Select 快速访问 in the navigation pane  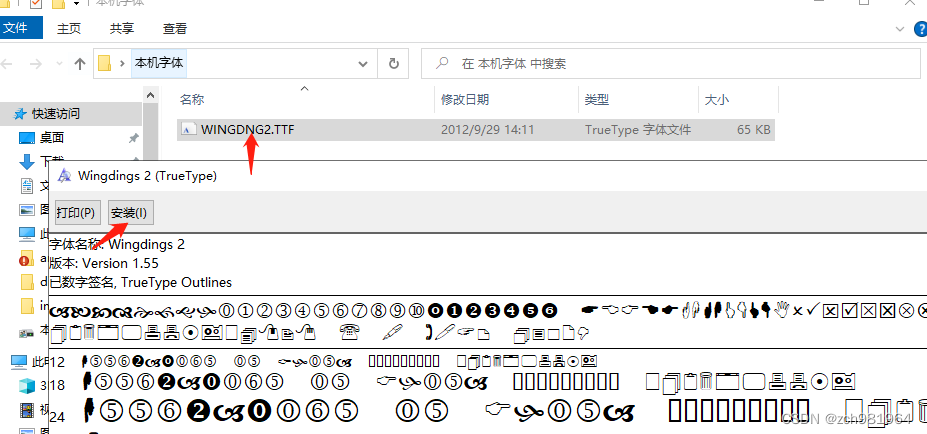(71, 114)
